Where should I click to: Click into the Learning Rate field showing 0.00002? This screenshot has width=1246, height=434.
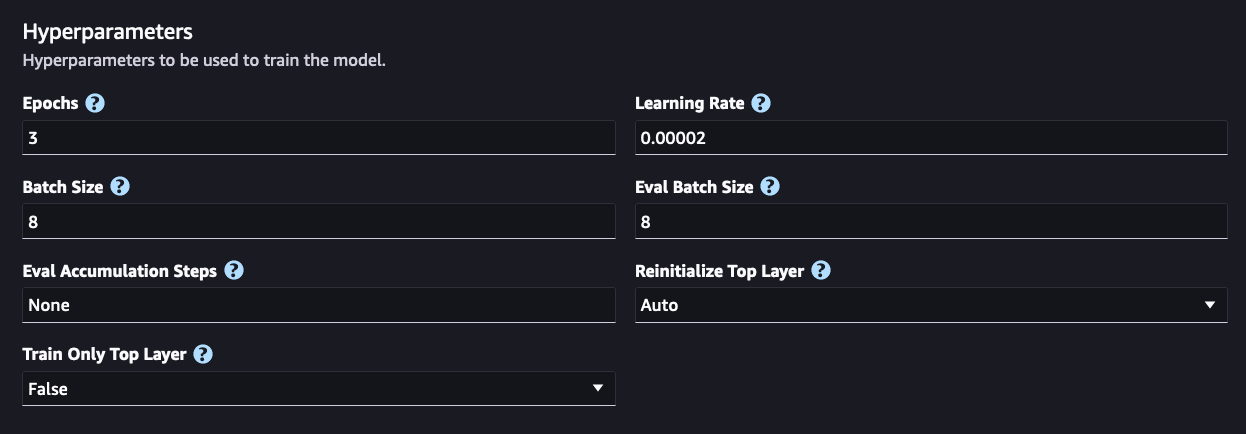[x=931, y=138]
